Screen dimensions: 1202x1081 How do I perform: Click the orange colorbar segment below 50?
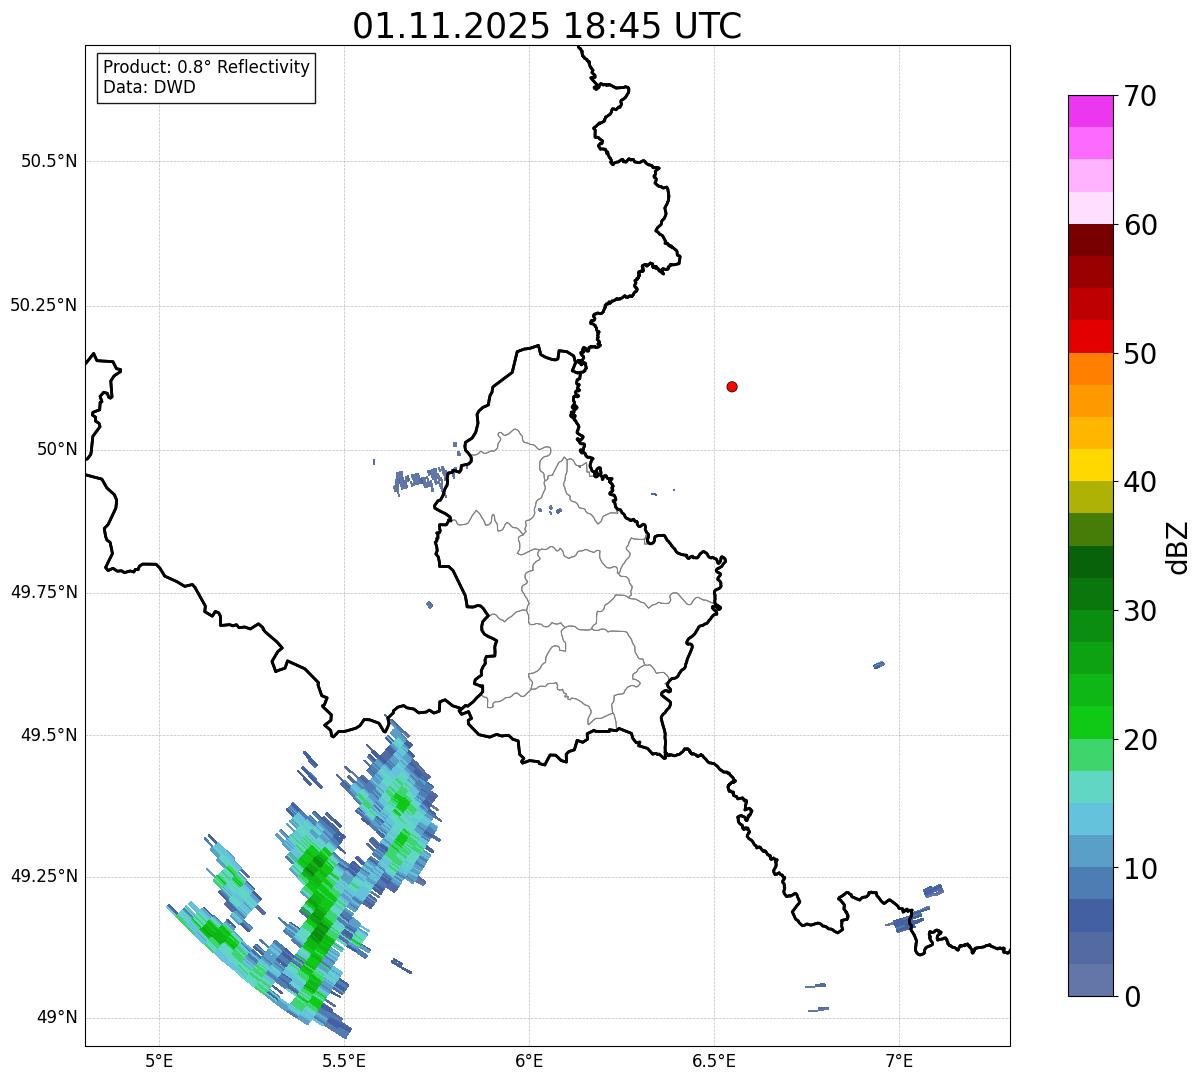pos(1090,369)
